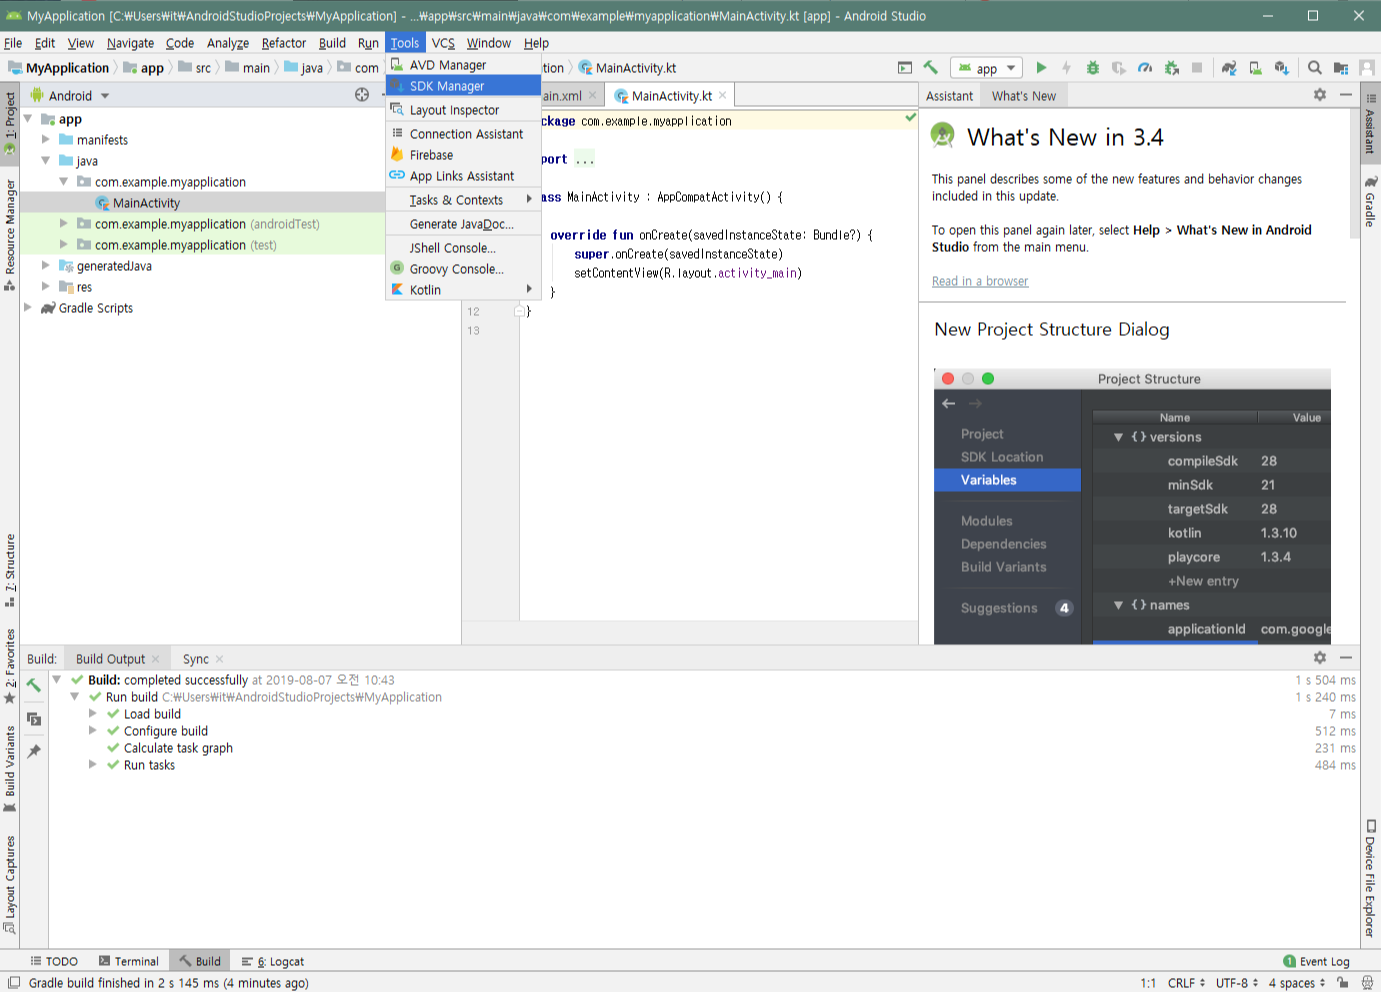Viewport: 1381px width, 992px height.
Task: Click the Make Project hammer icon
Action: (x=931, y=68)
